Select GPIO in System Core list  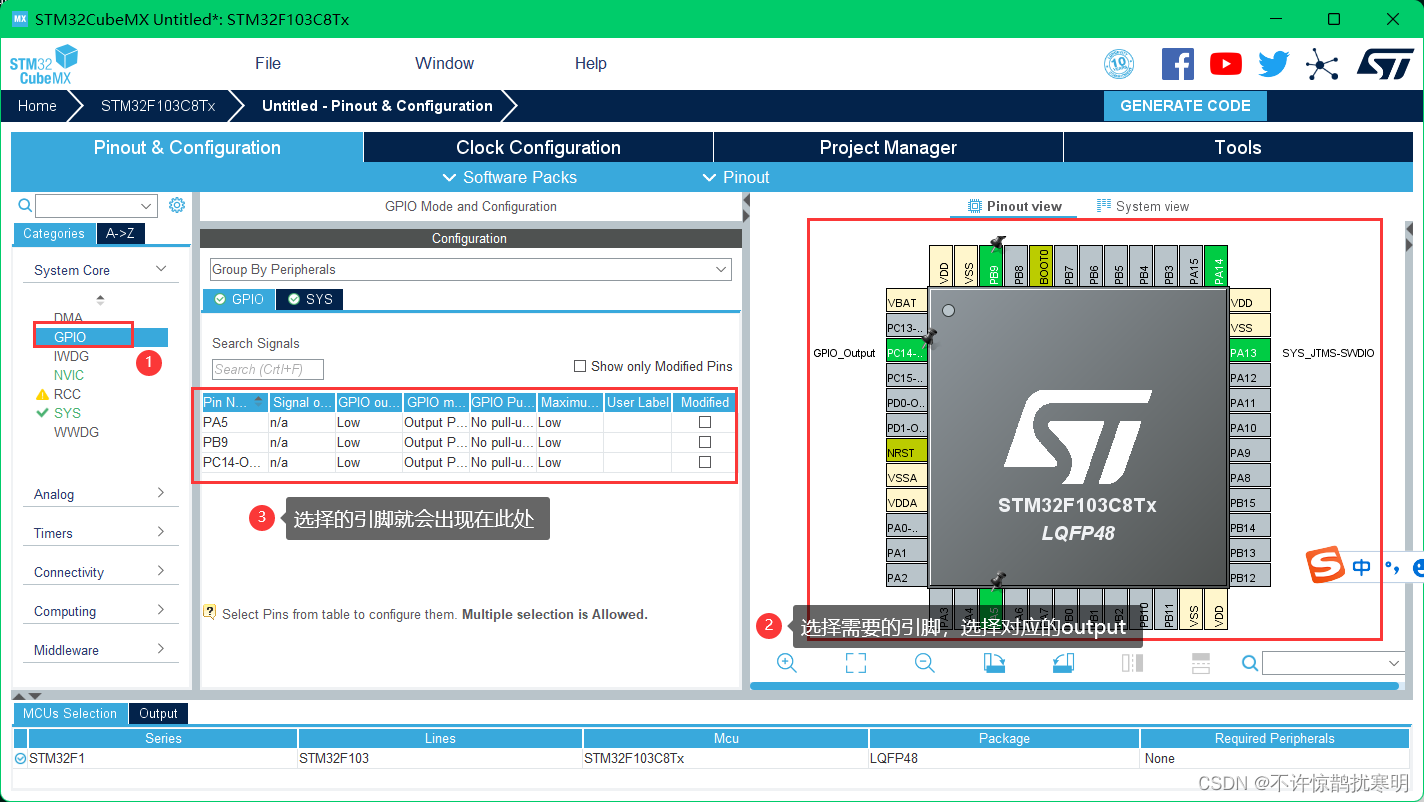click(70, 337)
